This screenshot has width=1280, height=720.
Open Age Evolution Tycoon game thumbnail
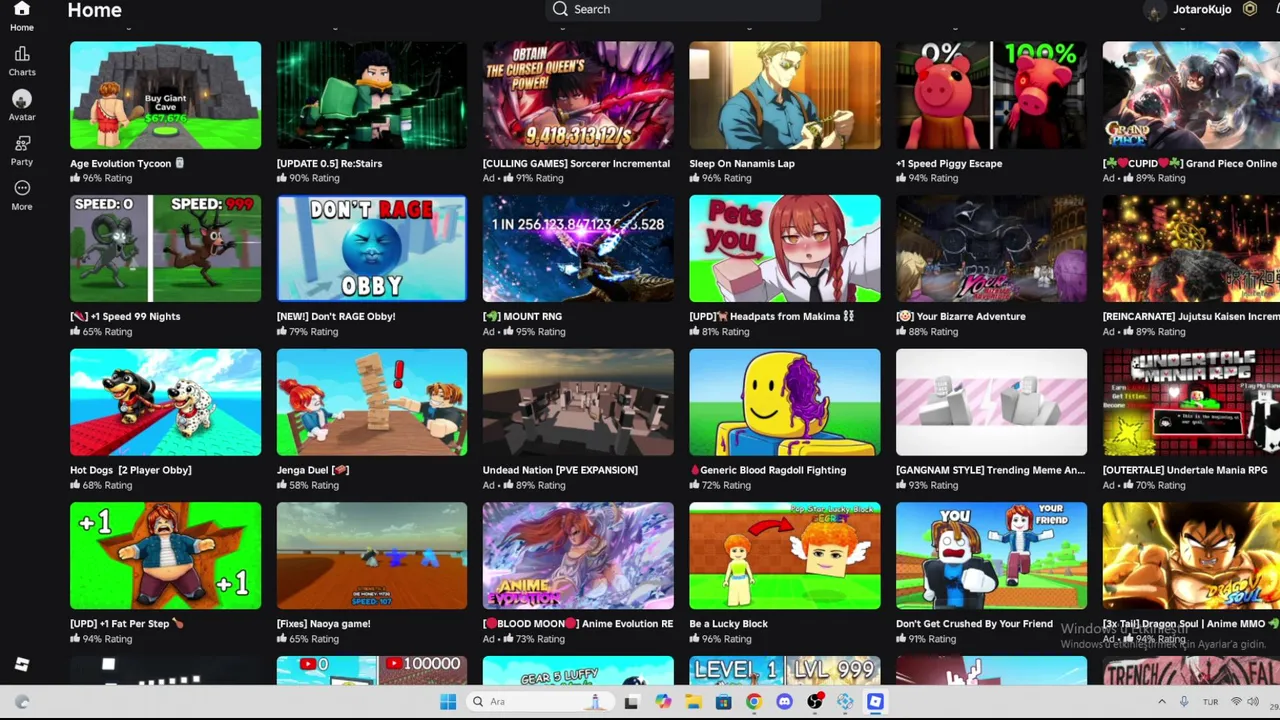coord(165,95)
